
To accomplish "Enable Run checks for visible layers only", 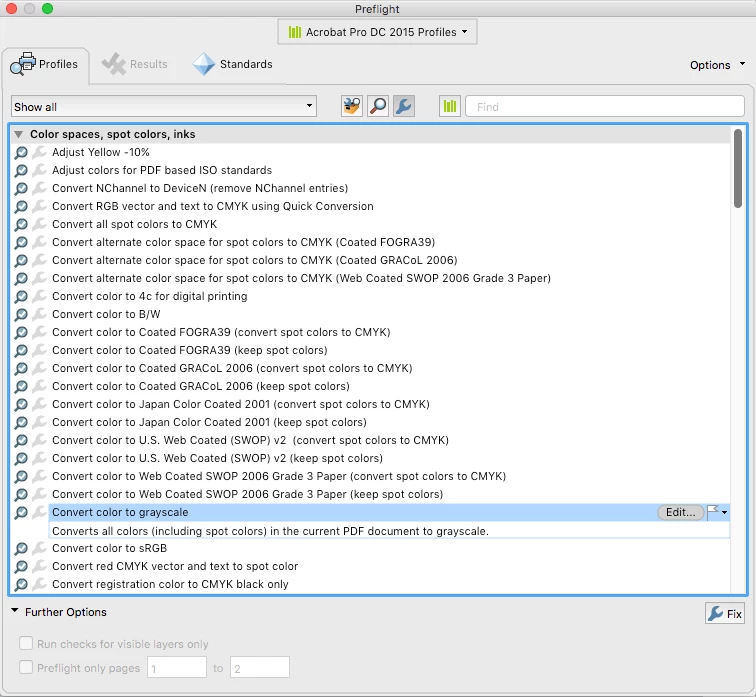I will [x=26, y=643].
